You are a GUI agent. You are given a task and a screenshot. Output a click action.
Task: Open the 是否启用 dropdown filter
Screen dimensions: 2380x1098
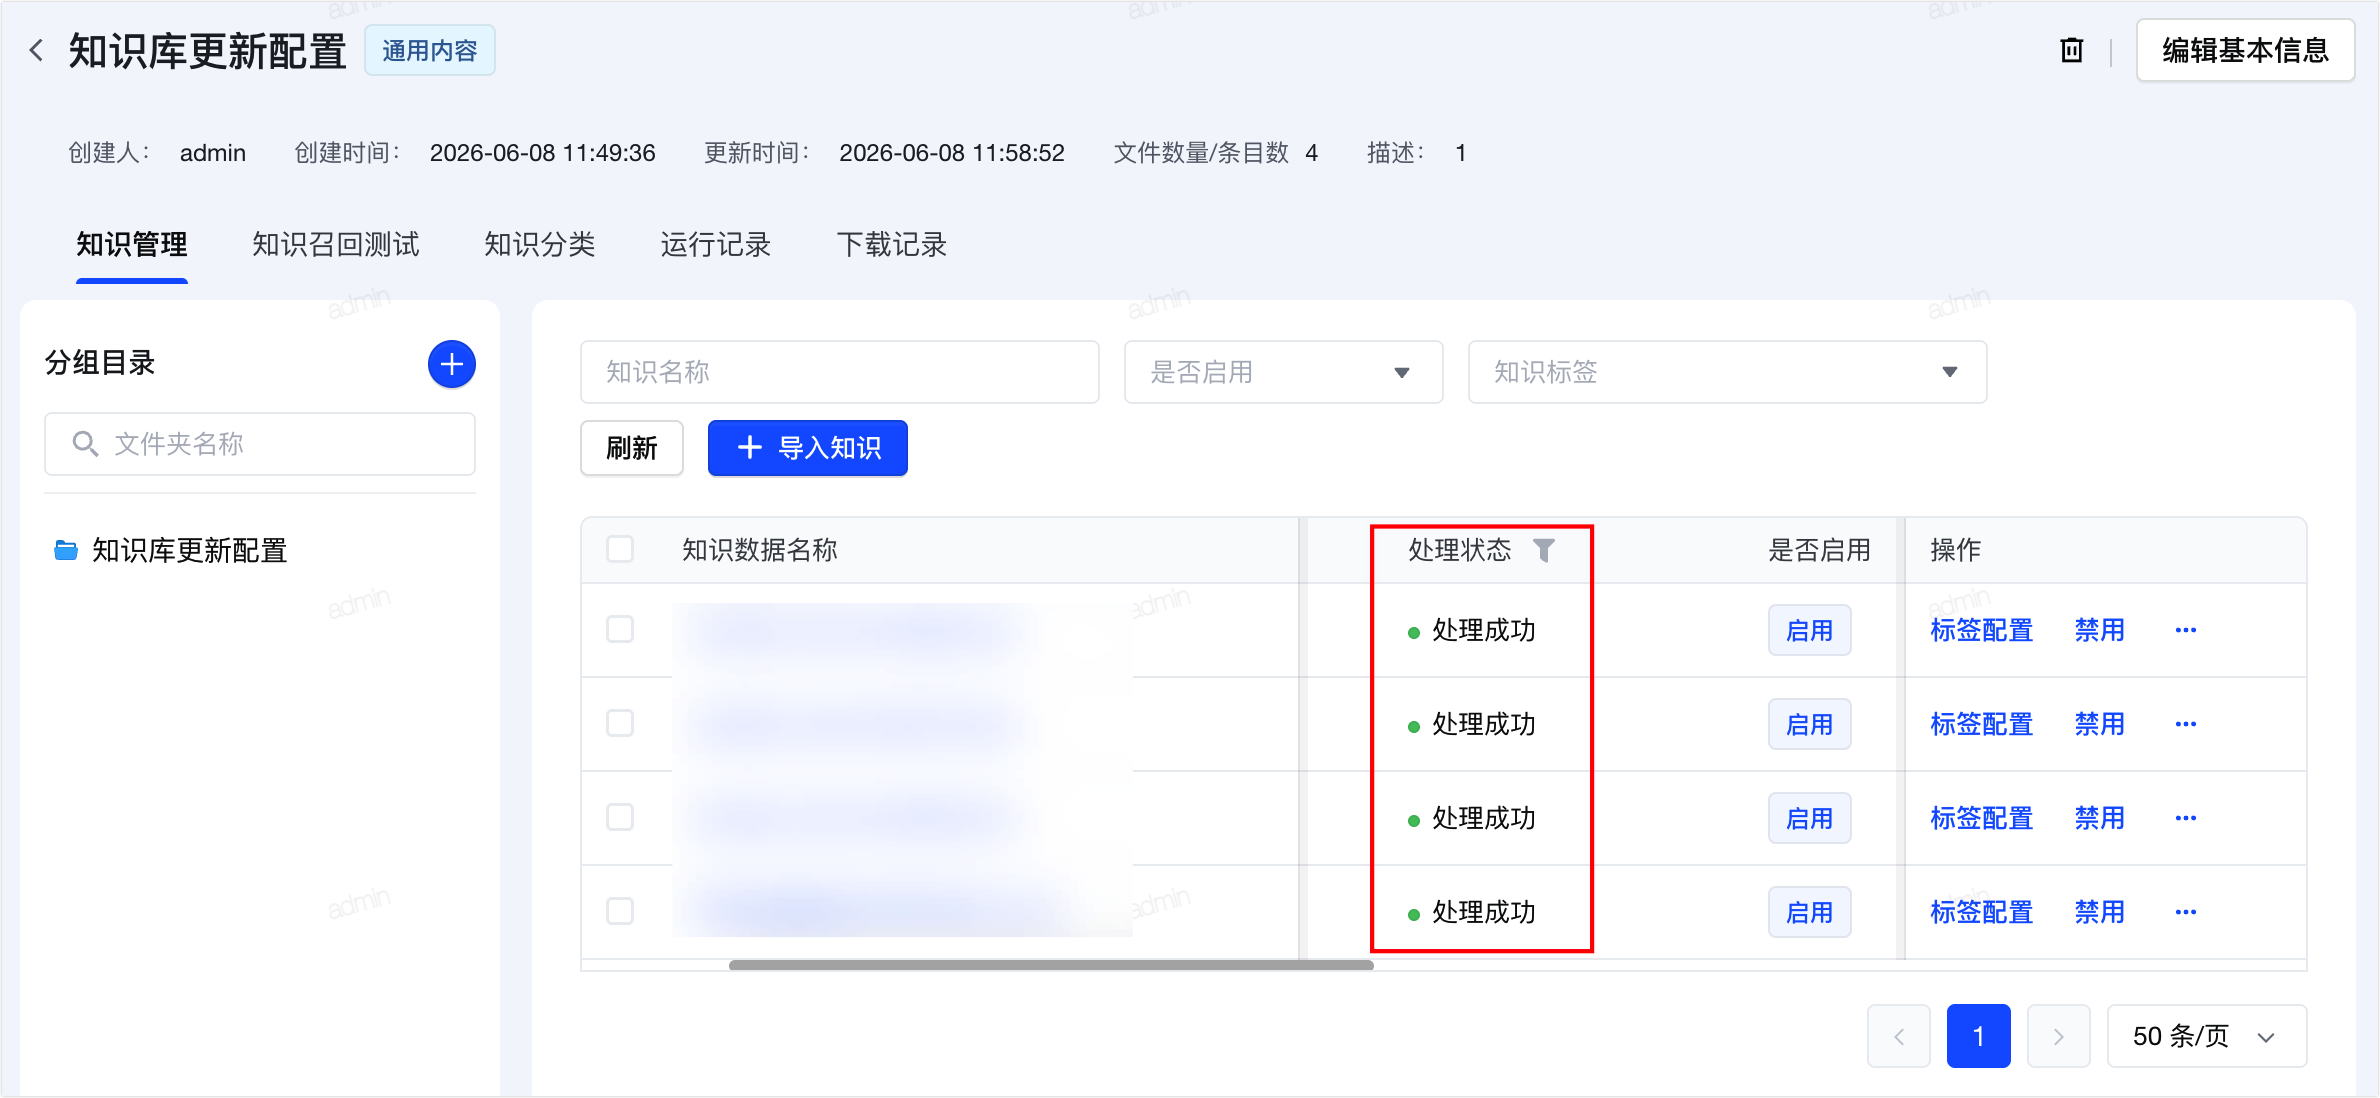click(x=1283, y=372)
